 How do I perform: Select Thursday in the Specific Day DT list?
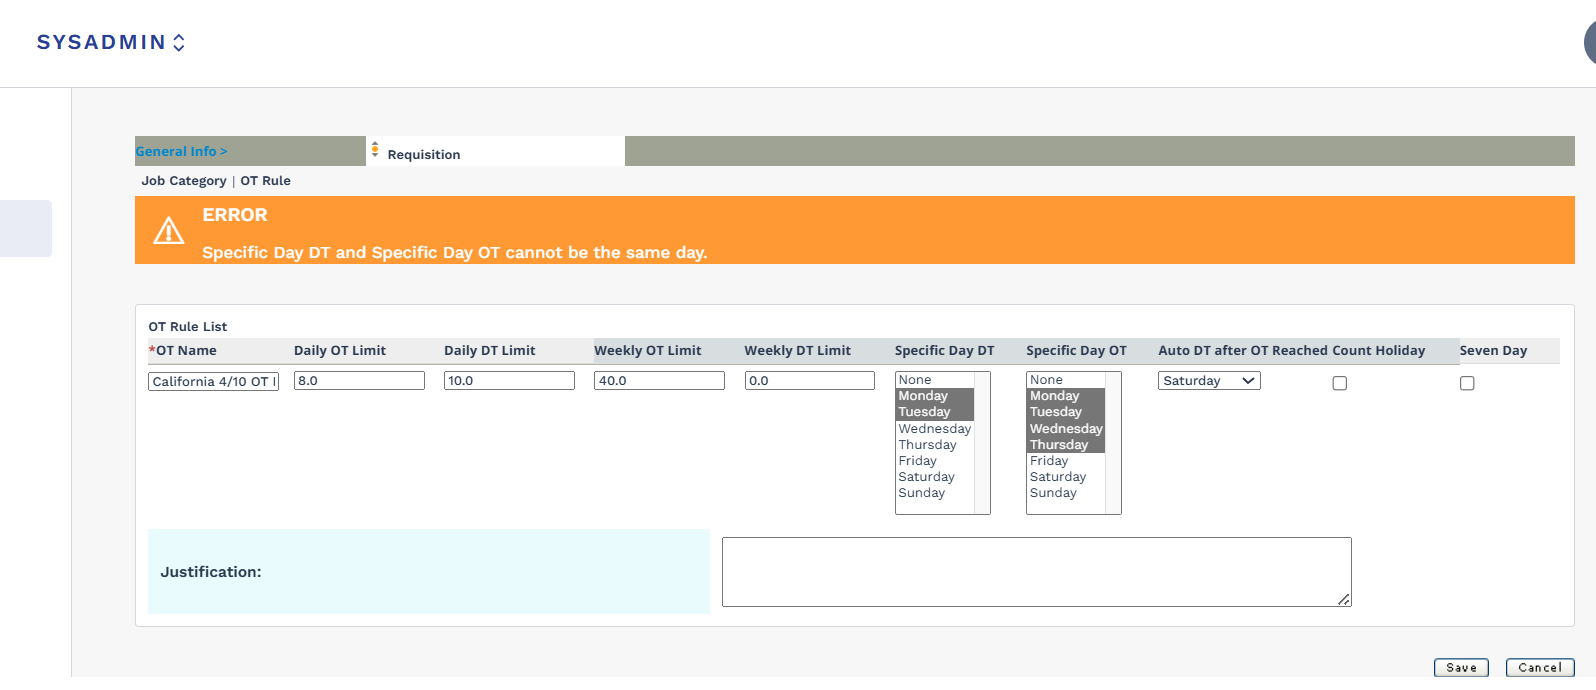click(935, 445)
